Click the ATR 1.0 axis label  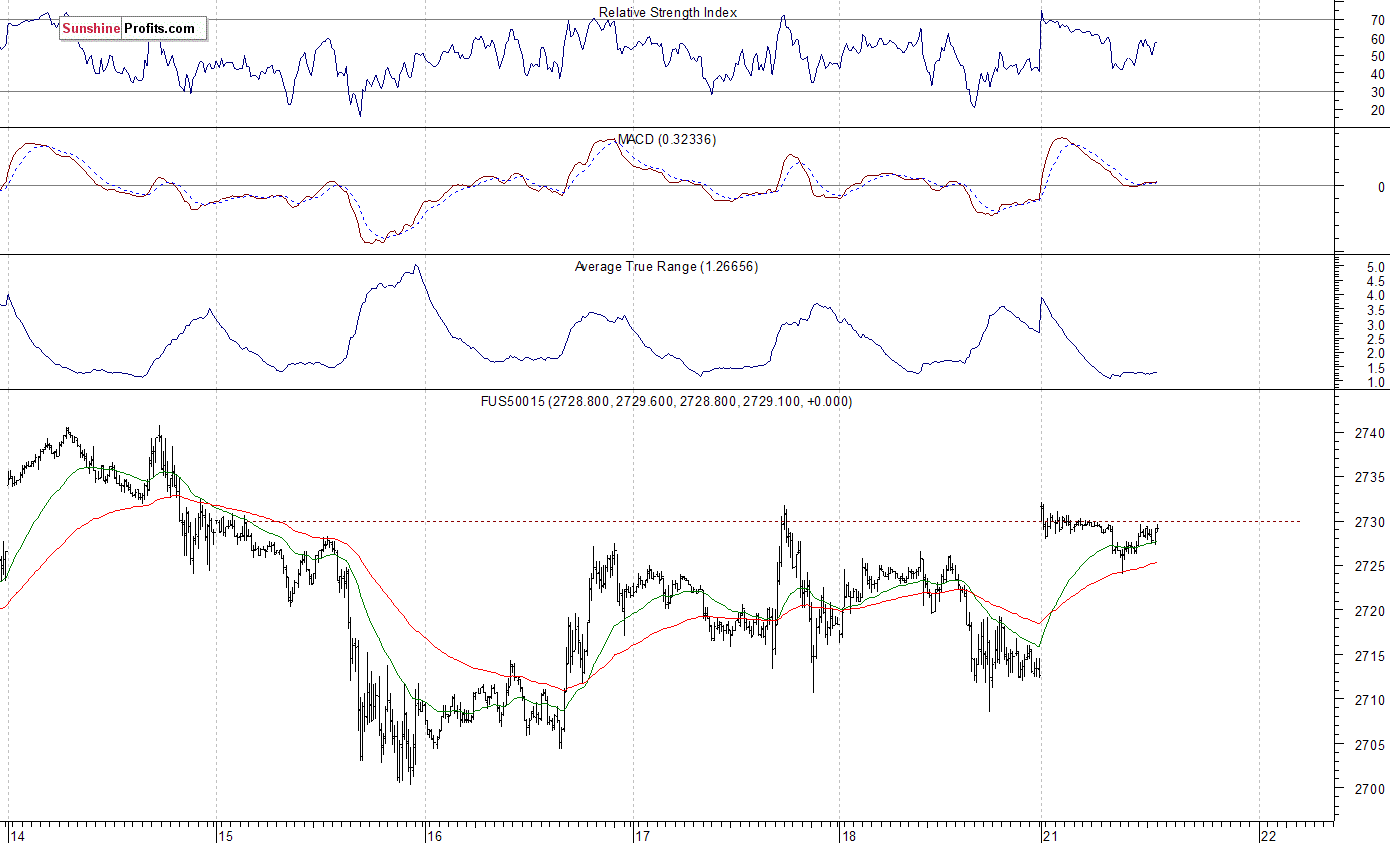1375,383
